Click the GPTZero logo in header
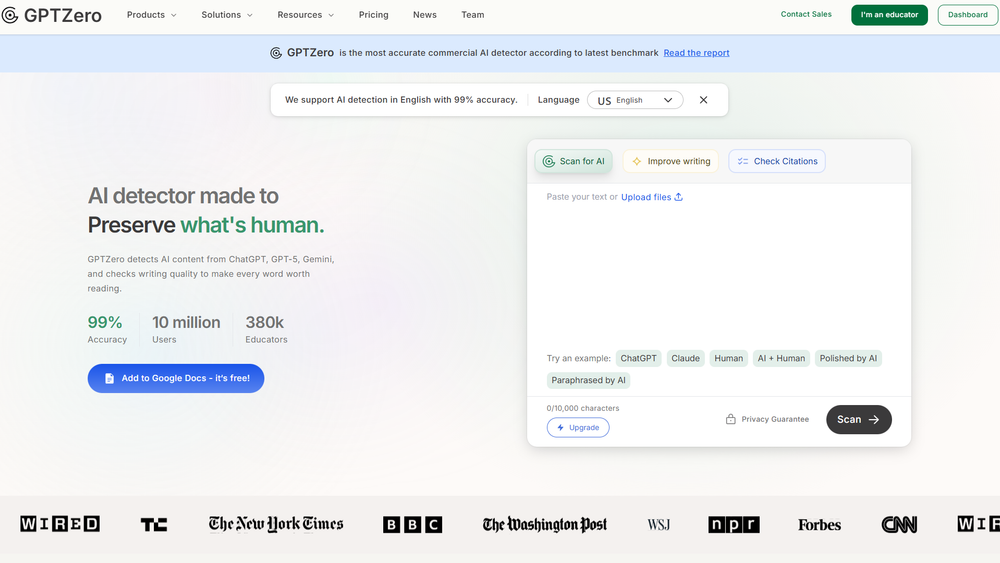 pyautogui.click(x=52, y=15)
